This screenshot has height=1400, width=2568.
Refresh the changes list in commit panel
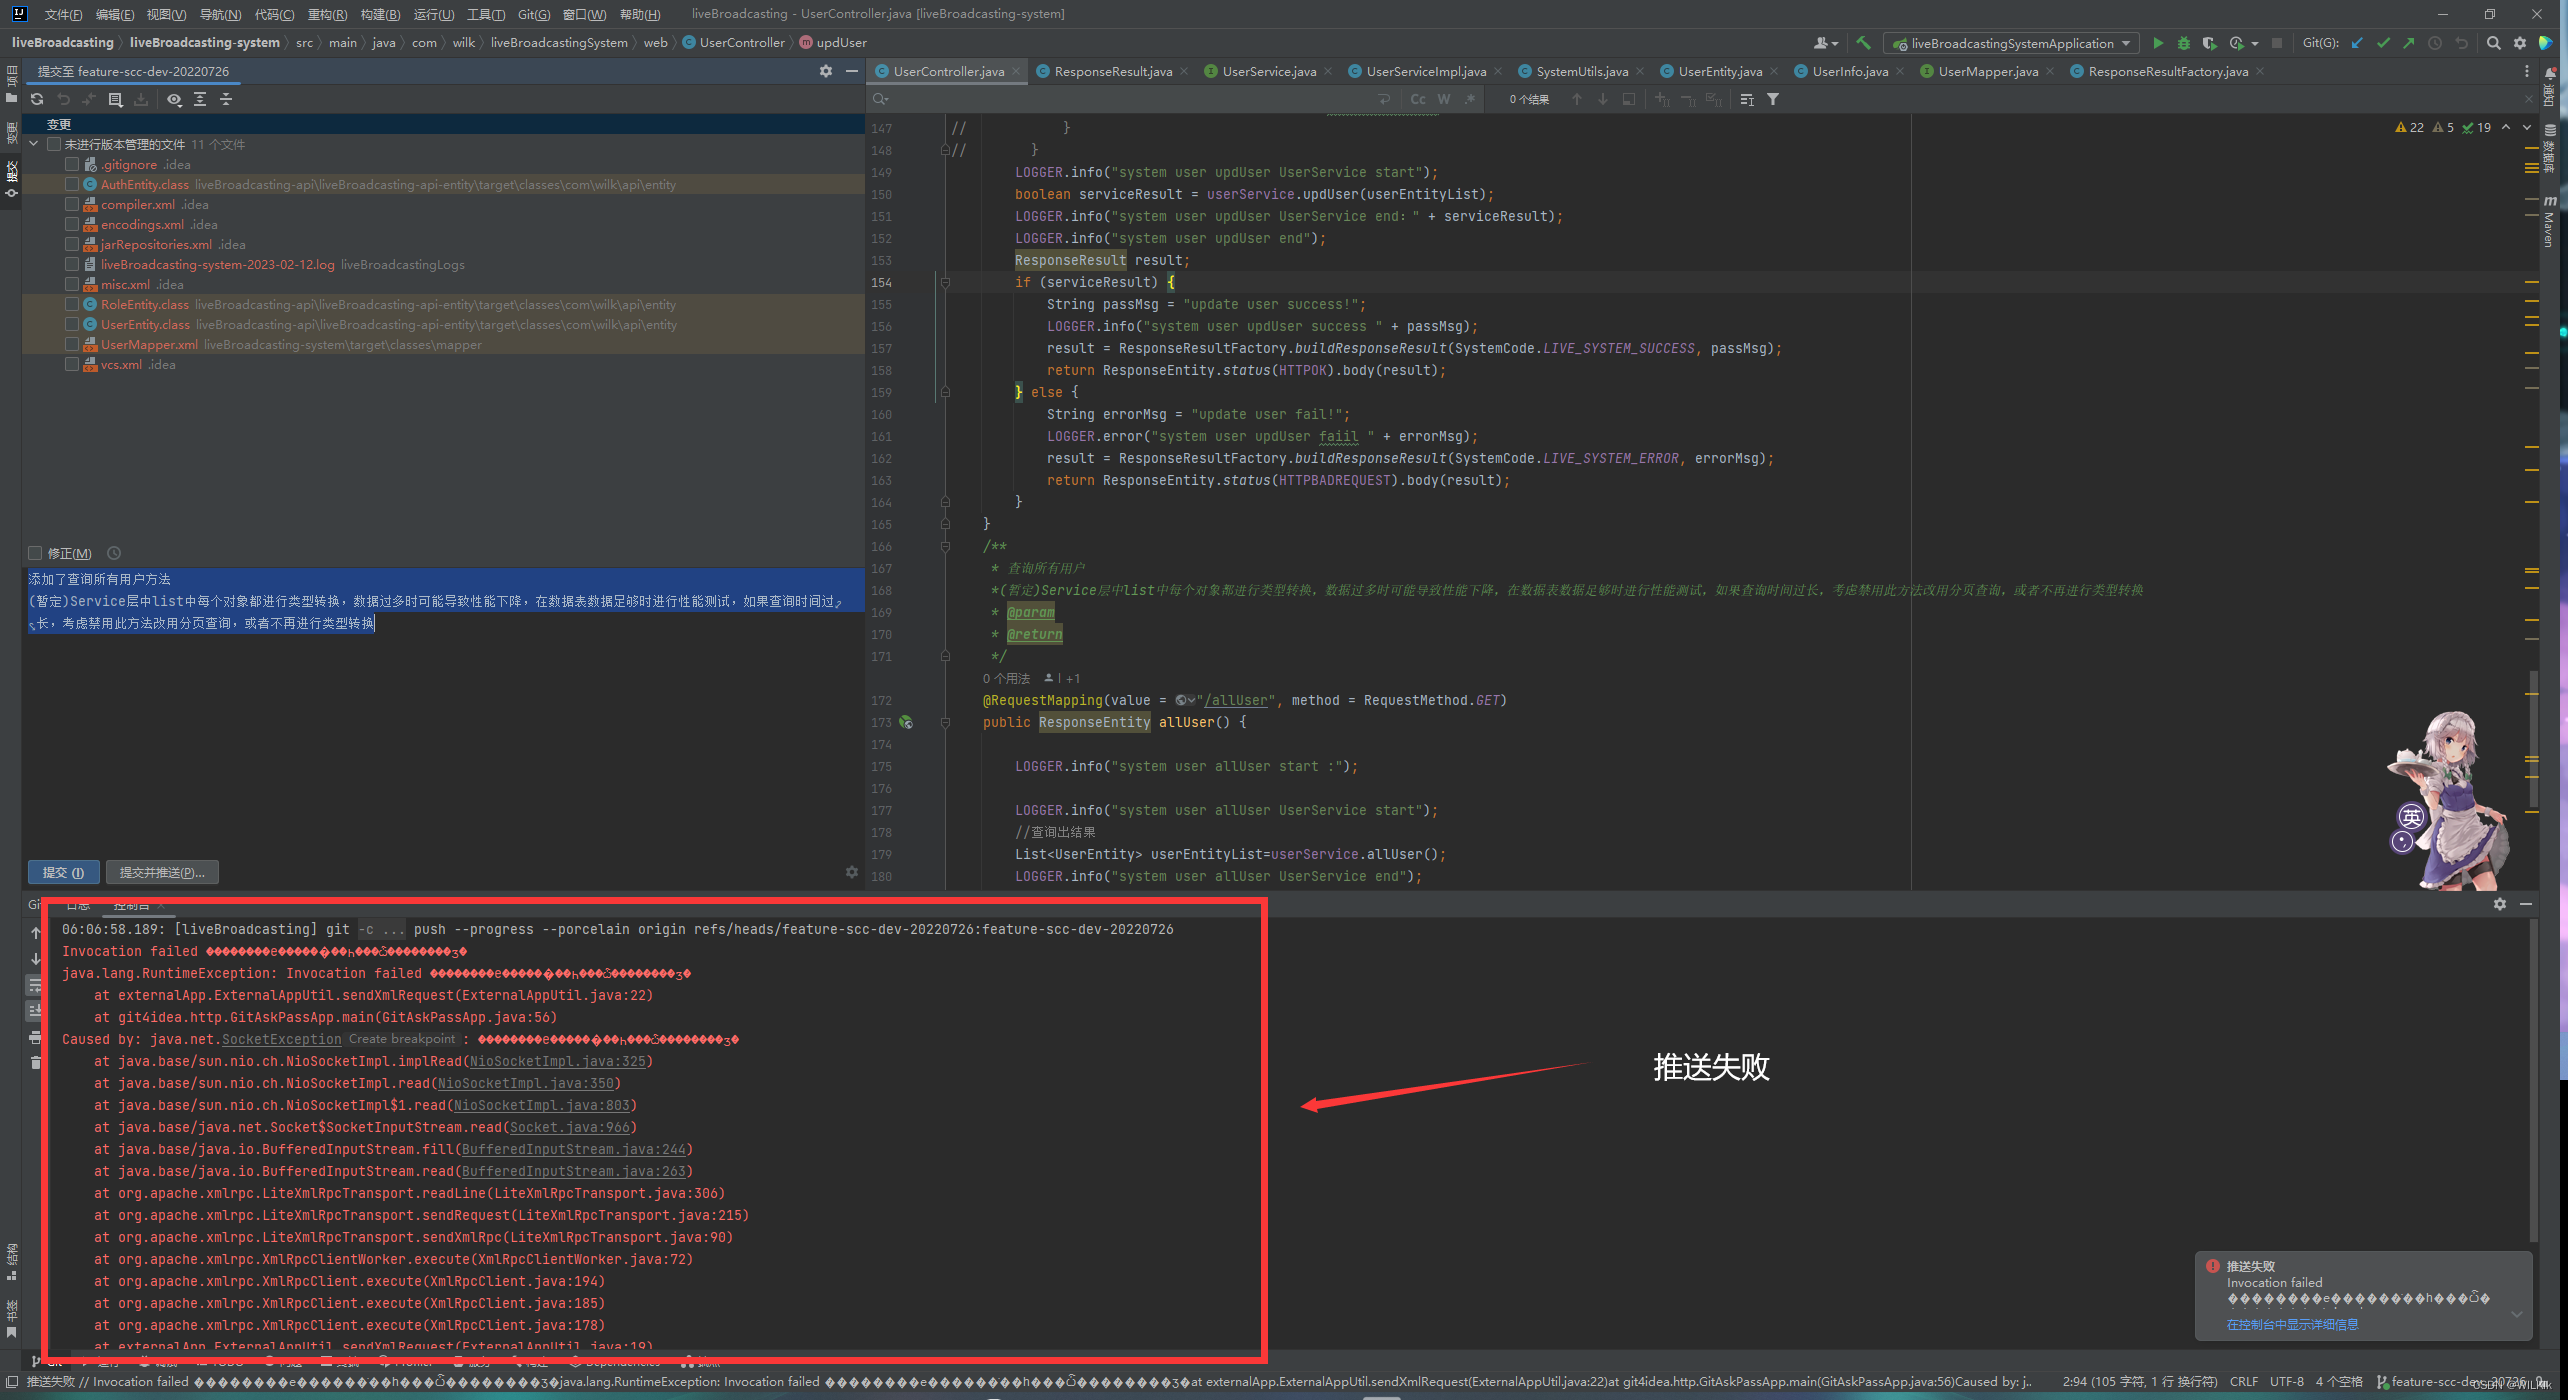click(x=37, y=99)
